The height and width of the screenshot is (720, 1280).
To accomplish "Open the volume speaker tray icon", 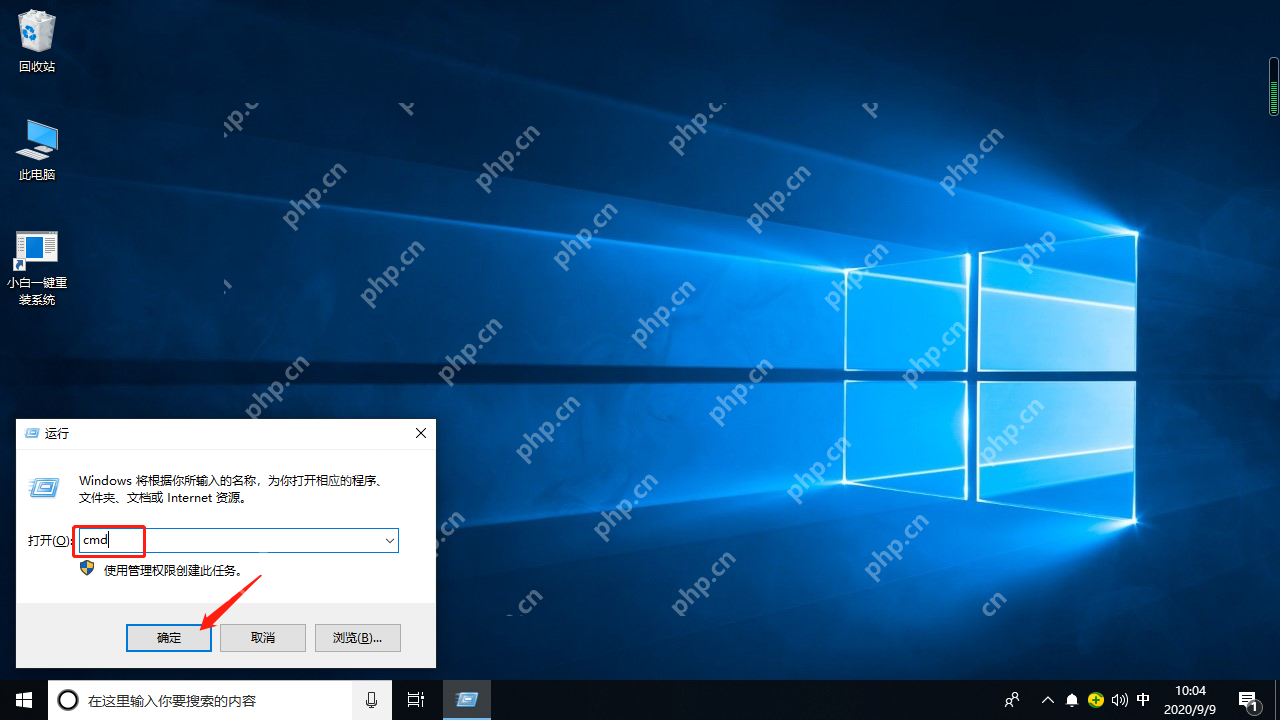I will point(1120,700).
